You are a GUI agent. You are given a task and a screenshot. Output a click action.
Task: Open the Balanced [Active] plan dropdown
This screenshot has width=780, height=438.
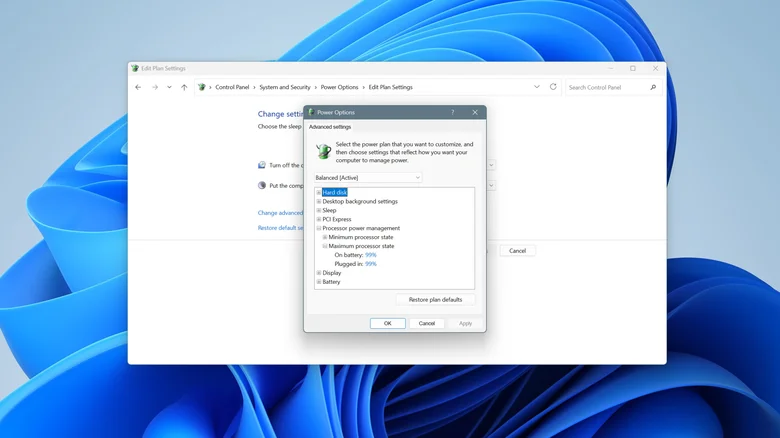(x=368, y=178)
